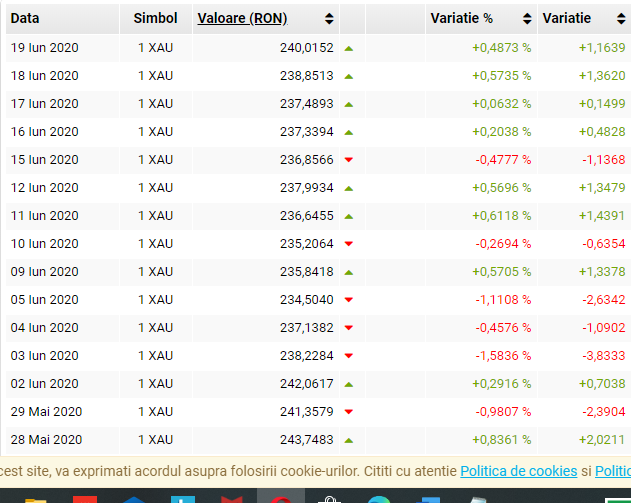Click the Variatie % header label
This screenshot has height=503, width=631.
tap(461, 18)
